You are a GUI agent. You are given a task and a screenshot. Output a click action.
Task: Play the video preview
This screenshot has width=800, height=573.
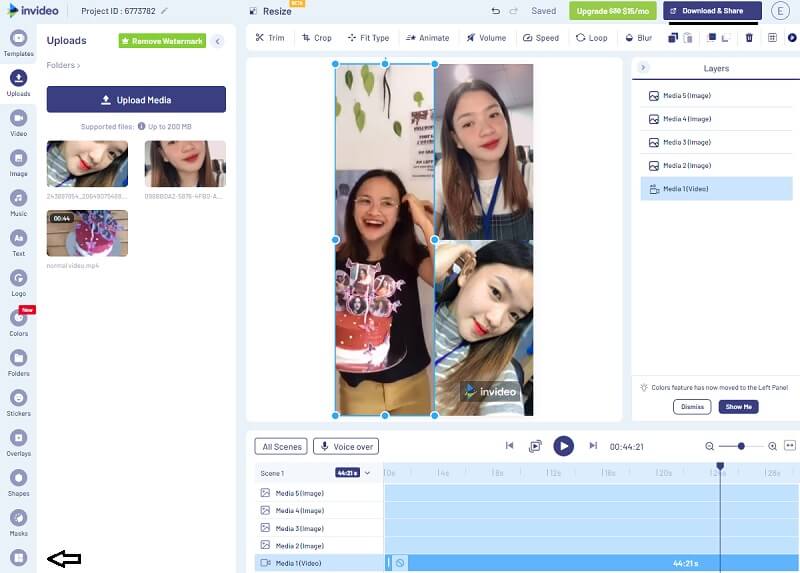click(564, 446)
